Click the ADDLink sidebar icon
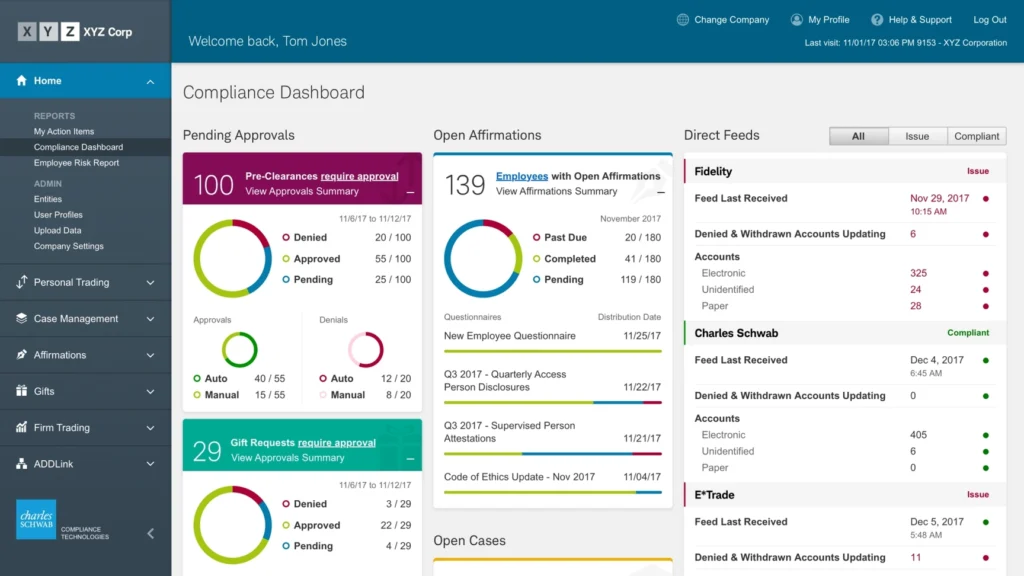This screenshot has height=576, width=1024. pyautogui.click(x=22, y=463)
